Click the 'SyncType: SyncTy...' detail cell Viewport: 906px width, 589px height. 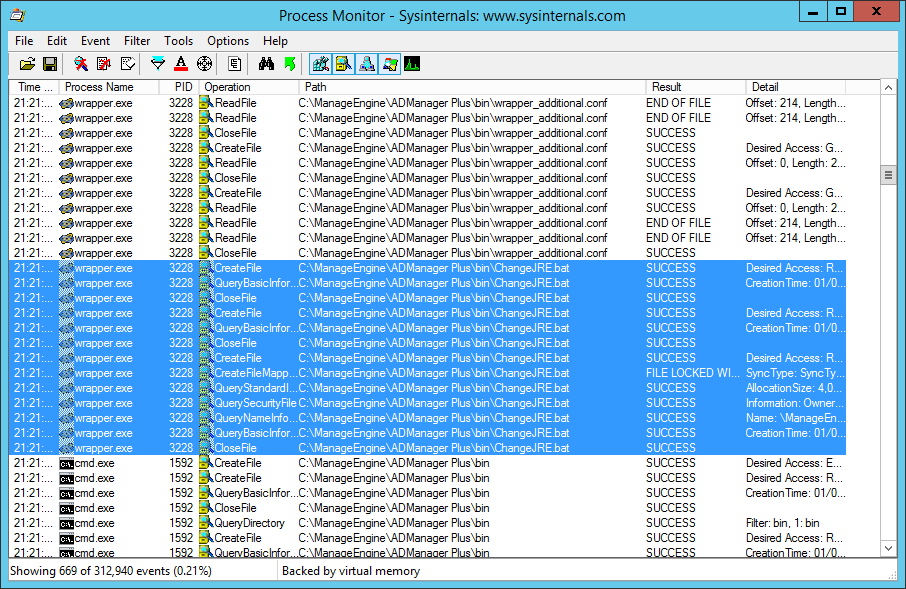tap(795, 373)
